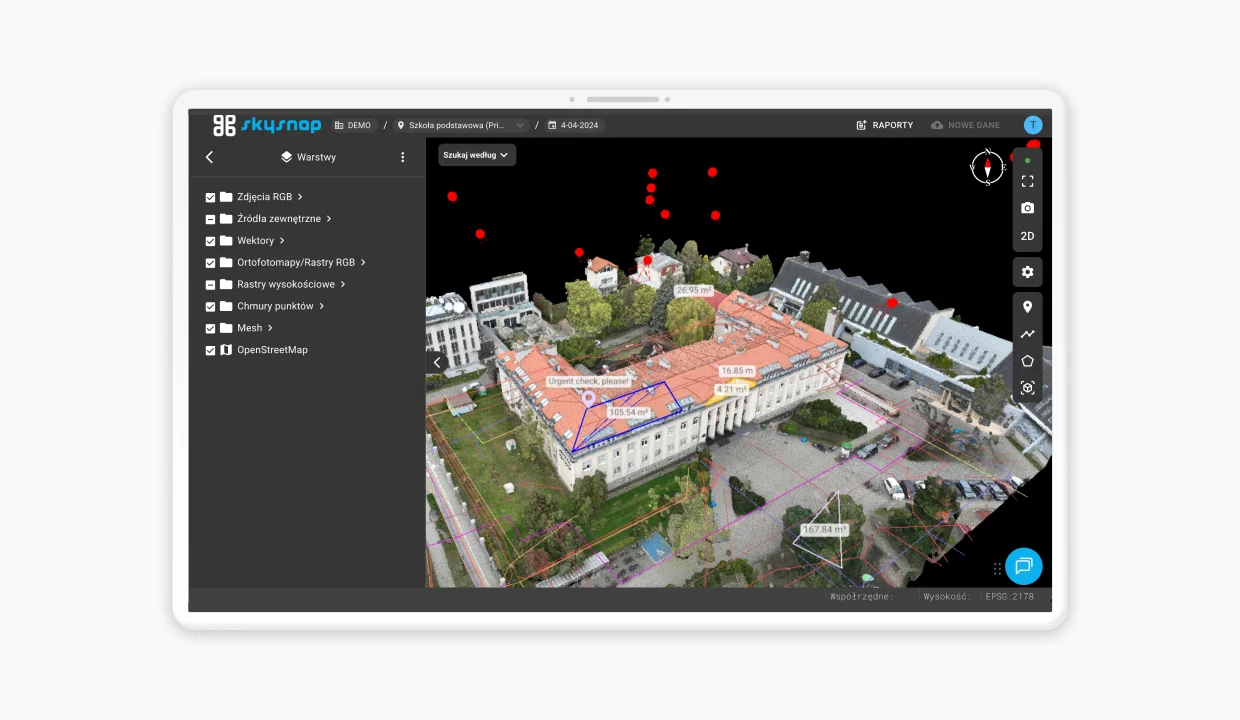Click the user avatar T
Screen dimensions: 1240x720
point(1033,125)
